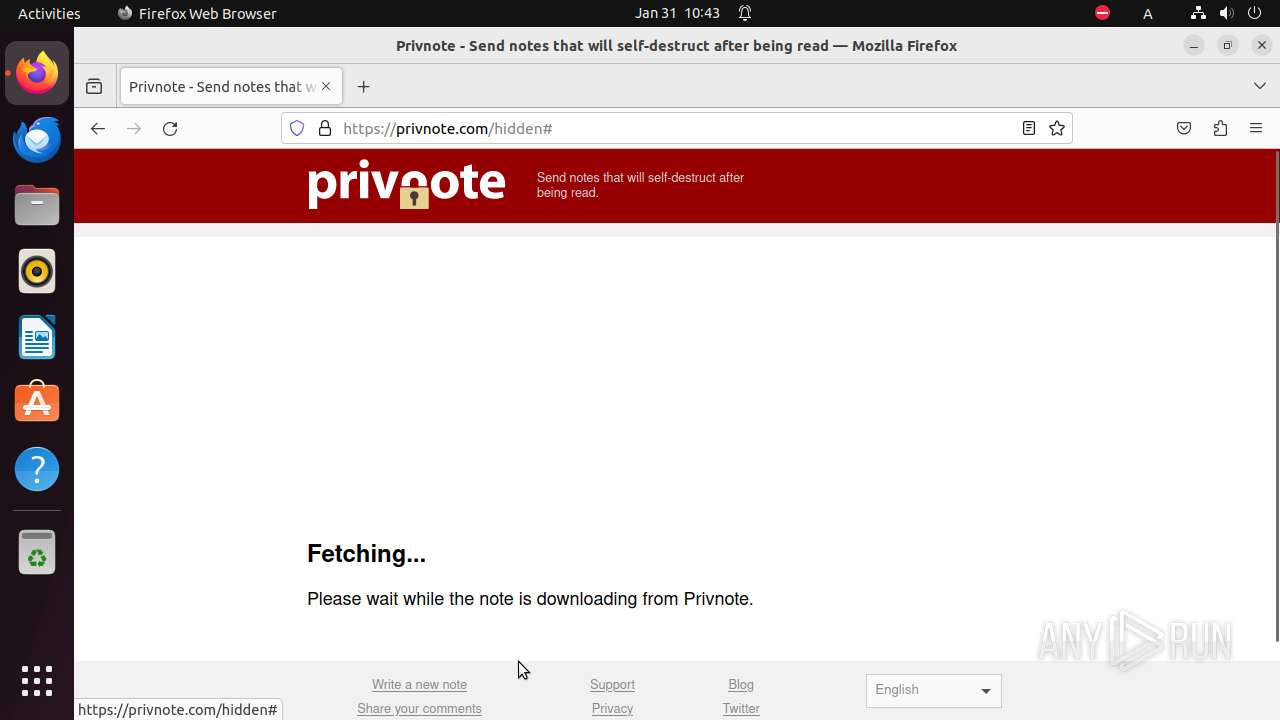Open Ubuntu Software store icon

37,403
